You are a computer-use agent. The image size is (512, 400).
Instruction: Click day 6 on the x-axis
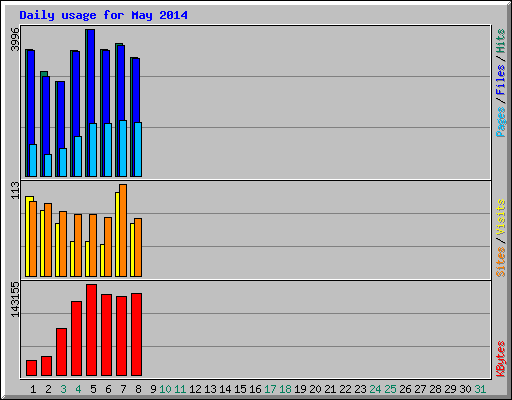tap(108, 389)
